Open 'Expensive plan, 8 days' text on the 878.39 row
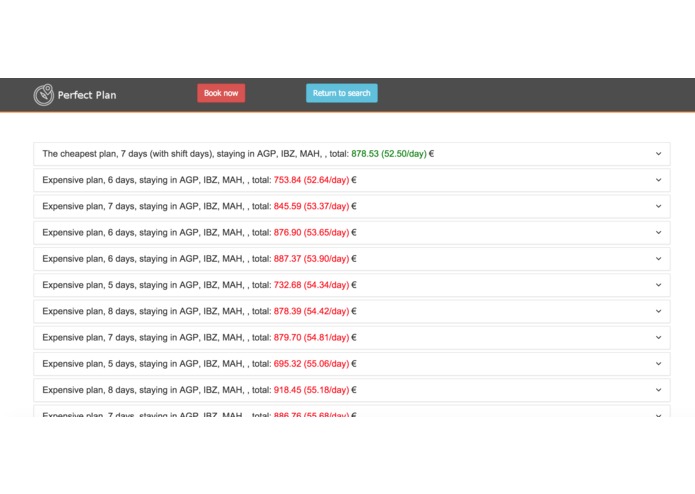The height and width of the screenshot is (494, 695). (89, 311)
